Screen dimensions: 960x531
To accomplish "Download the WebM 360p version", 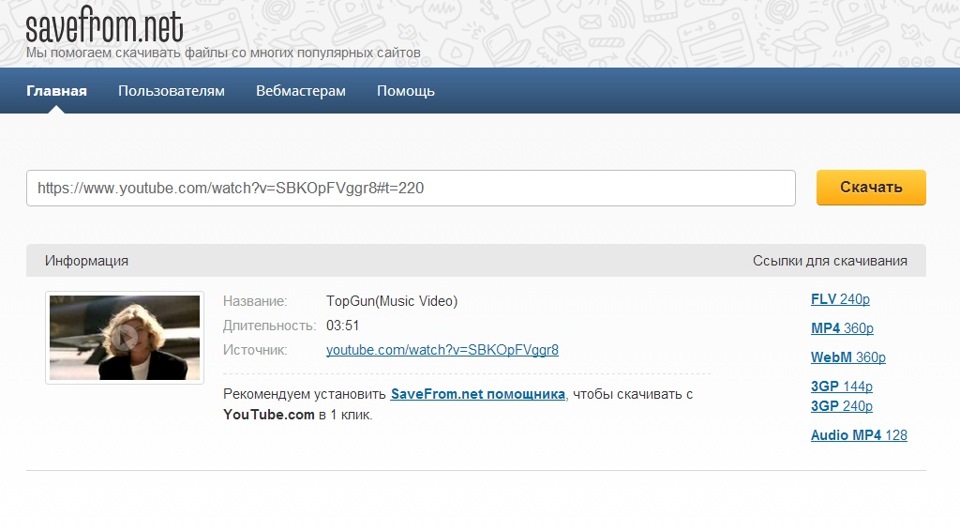I will point(848,357).
